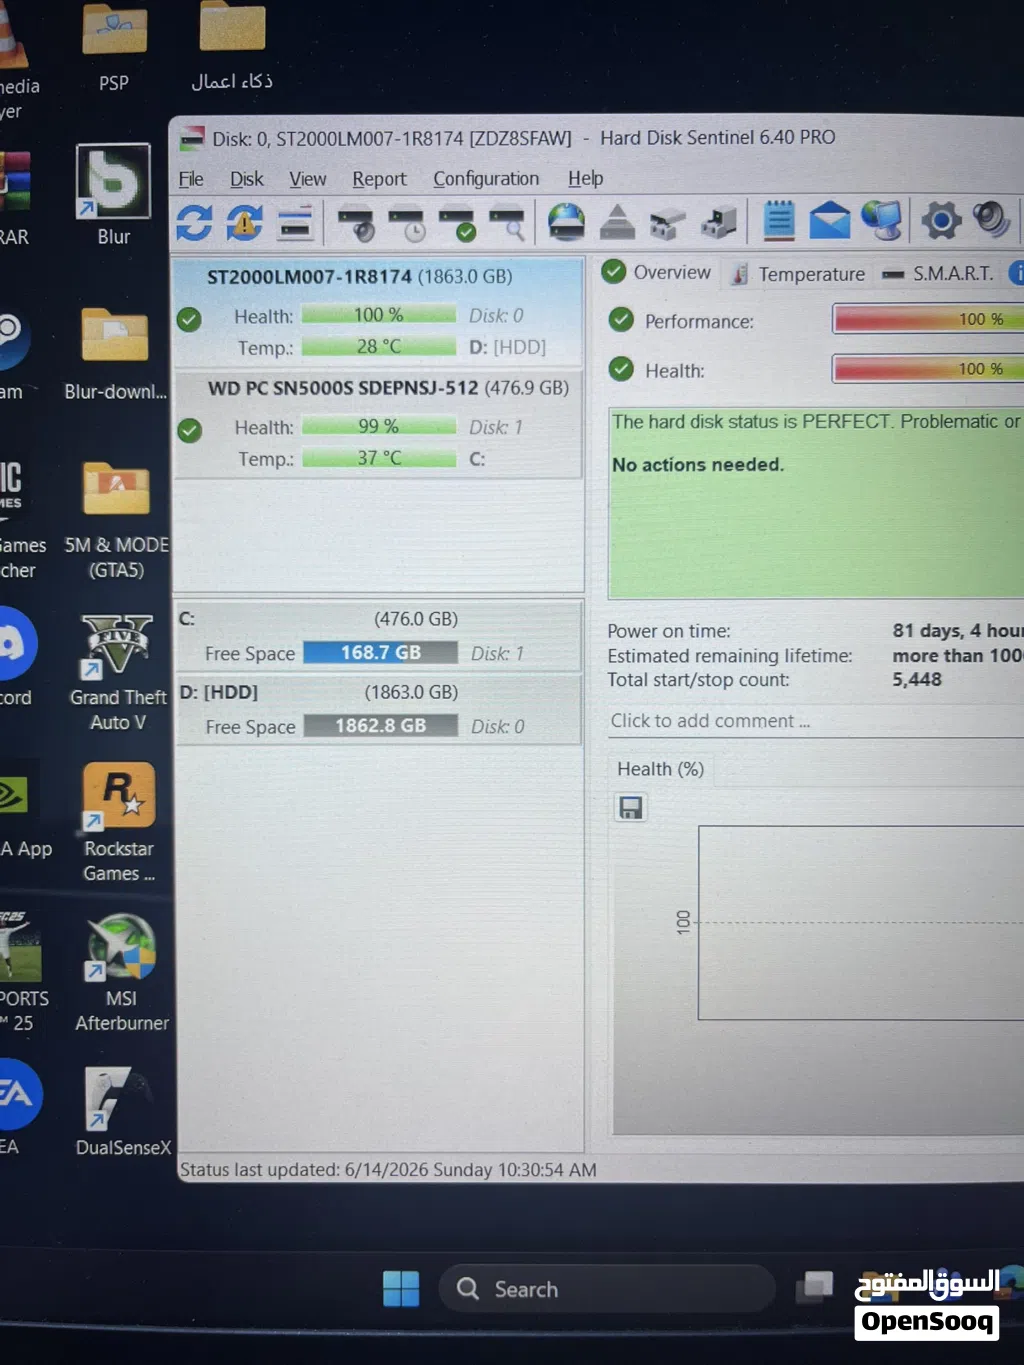Click the 168.7 GB free space bar
The width and height of the screenshot is (1024, 1365).
tap(380, 653)
